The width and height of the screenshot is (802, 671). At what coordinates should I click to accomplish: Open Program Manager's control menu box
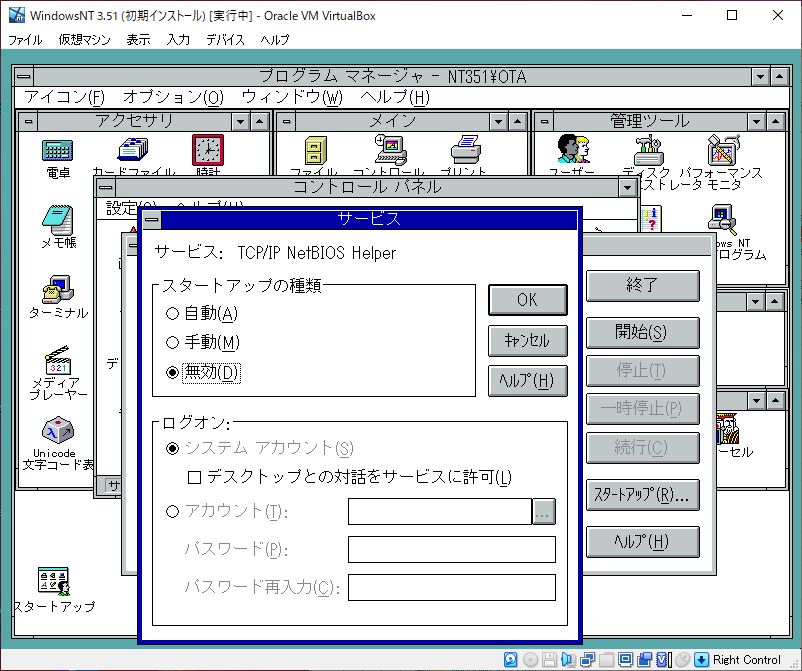(x=24, y=77)
